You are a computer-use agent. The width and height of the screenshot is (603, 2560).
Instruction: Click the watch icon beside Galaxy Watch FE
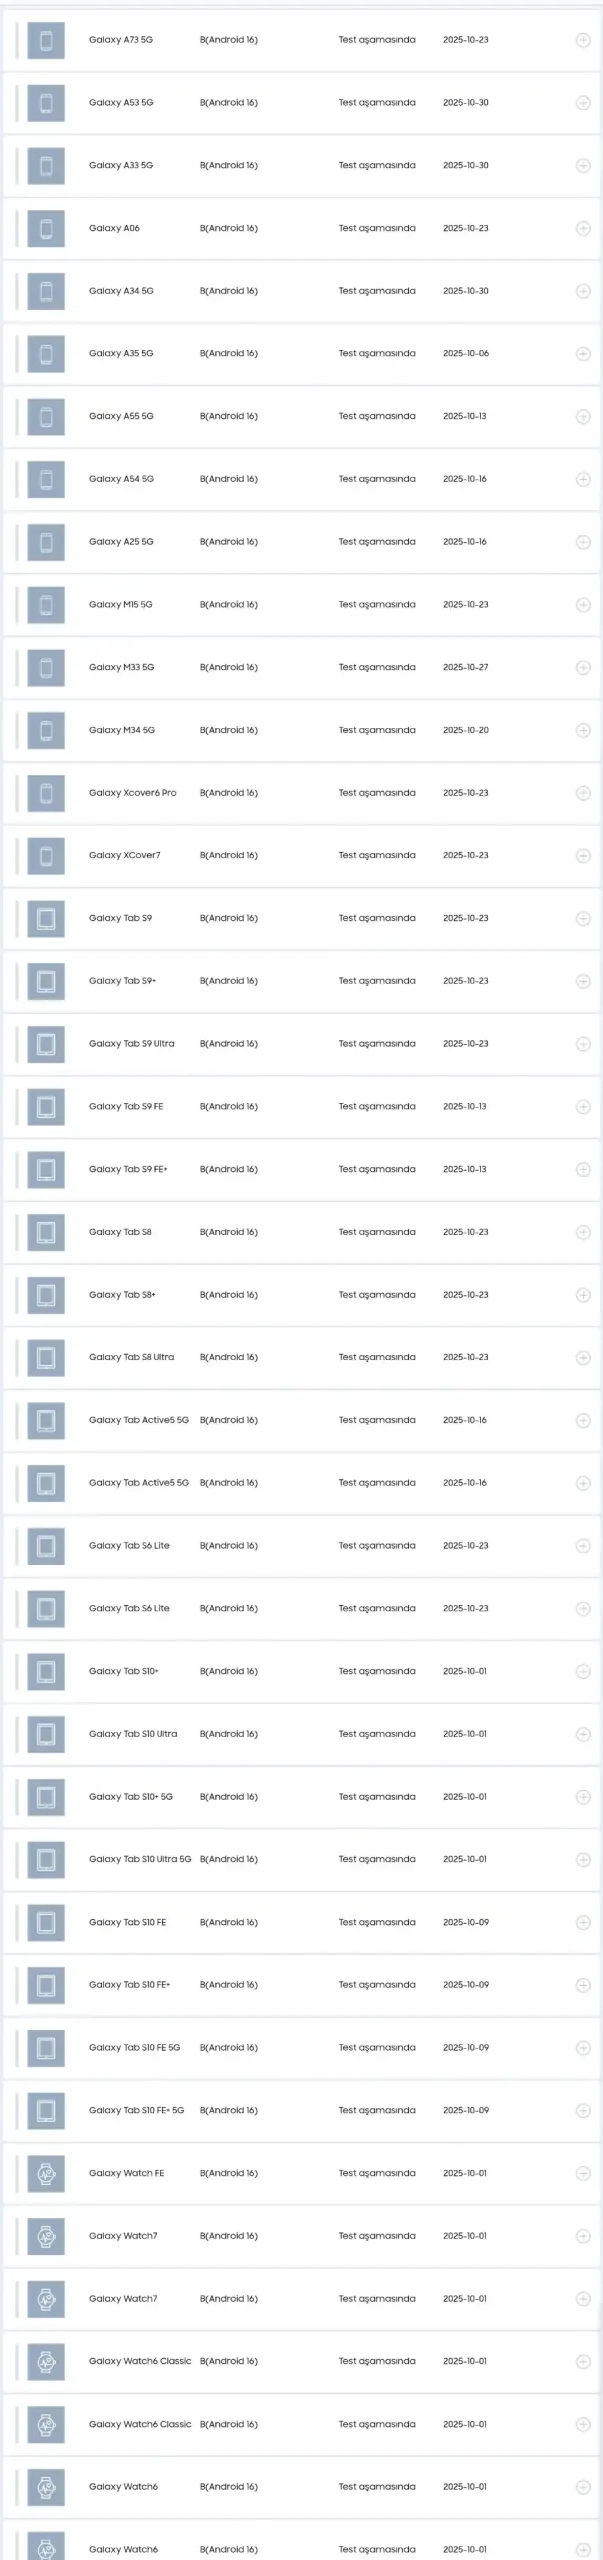coord(46,2174)
